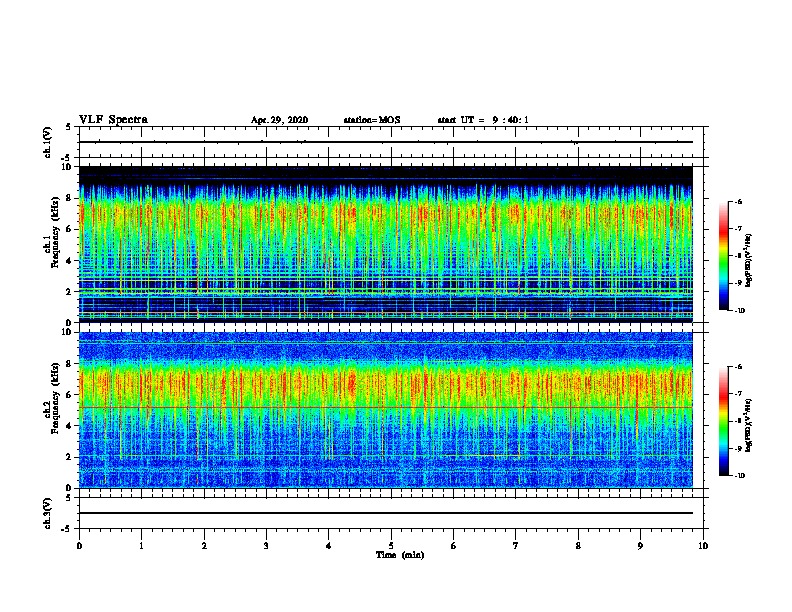This screenshot has width=792, height=612.
Task: Click the 6 kHz tick of ch.2 frequency axis
Action: 69,395
